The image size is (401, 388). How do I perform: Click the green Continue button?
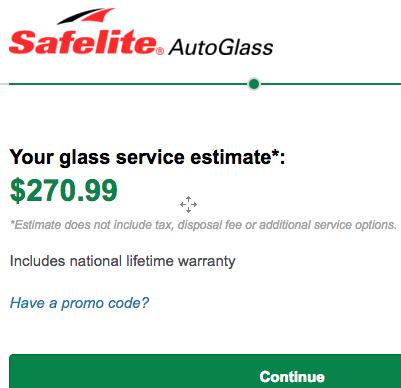point(205,371)
